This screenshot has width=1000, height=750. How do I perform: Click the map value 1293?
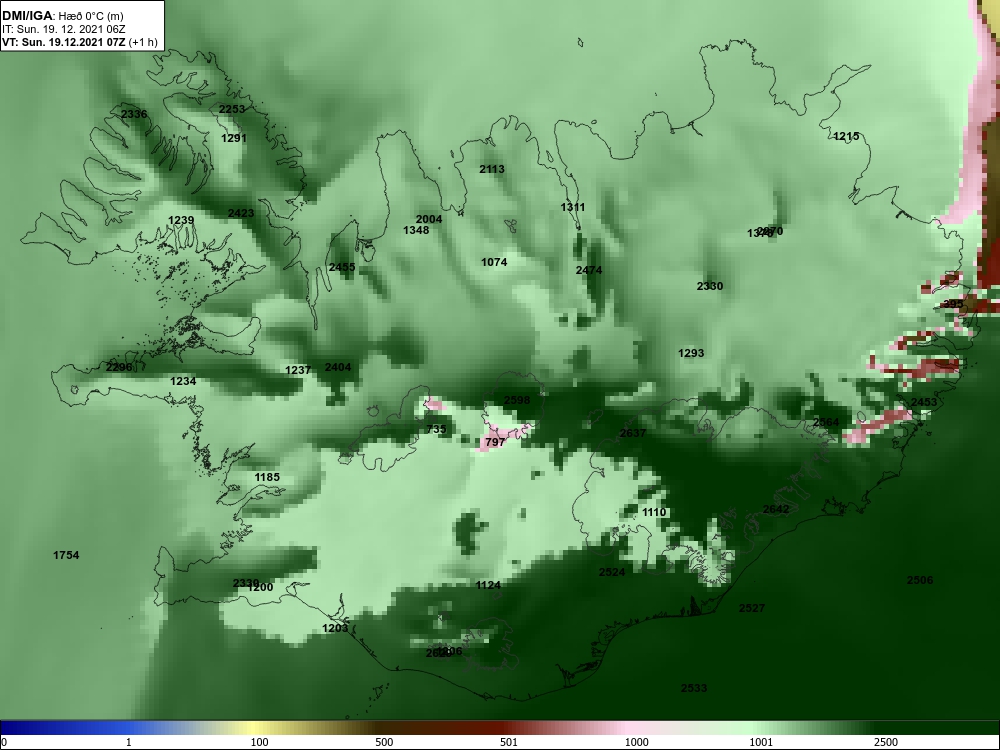click(x=691, y=353)
